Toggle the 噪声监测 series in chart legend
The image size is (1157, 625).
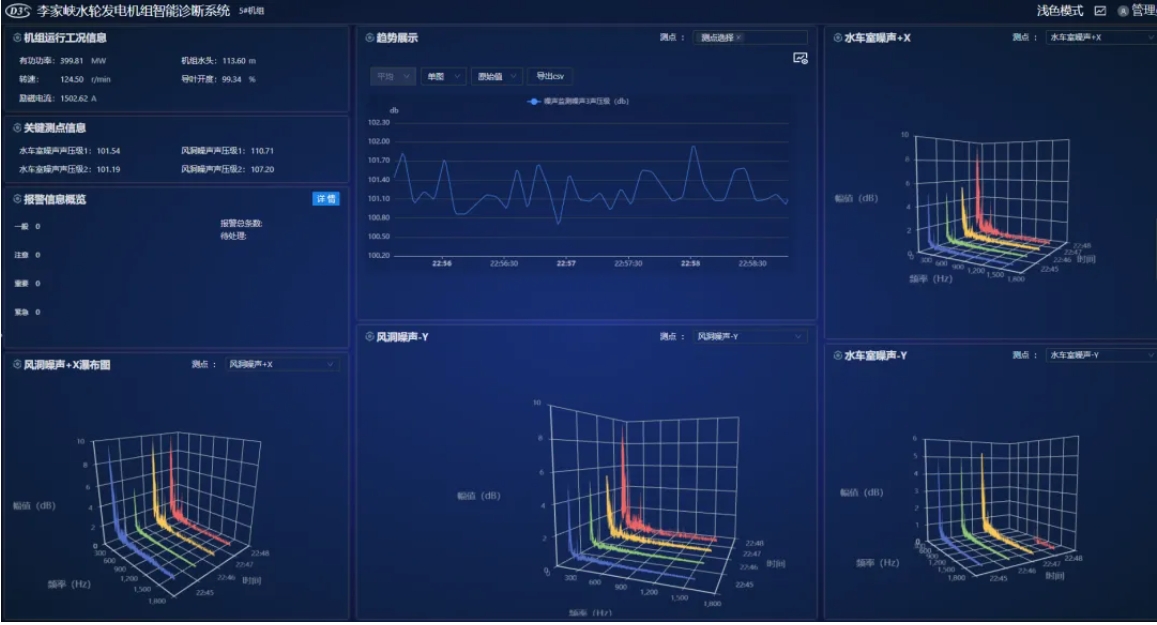pyautogui.click(x=578, y=101)
